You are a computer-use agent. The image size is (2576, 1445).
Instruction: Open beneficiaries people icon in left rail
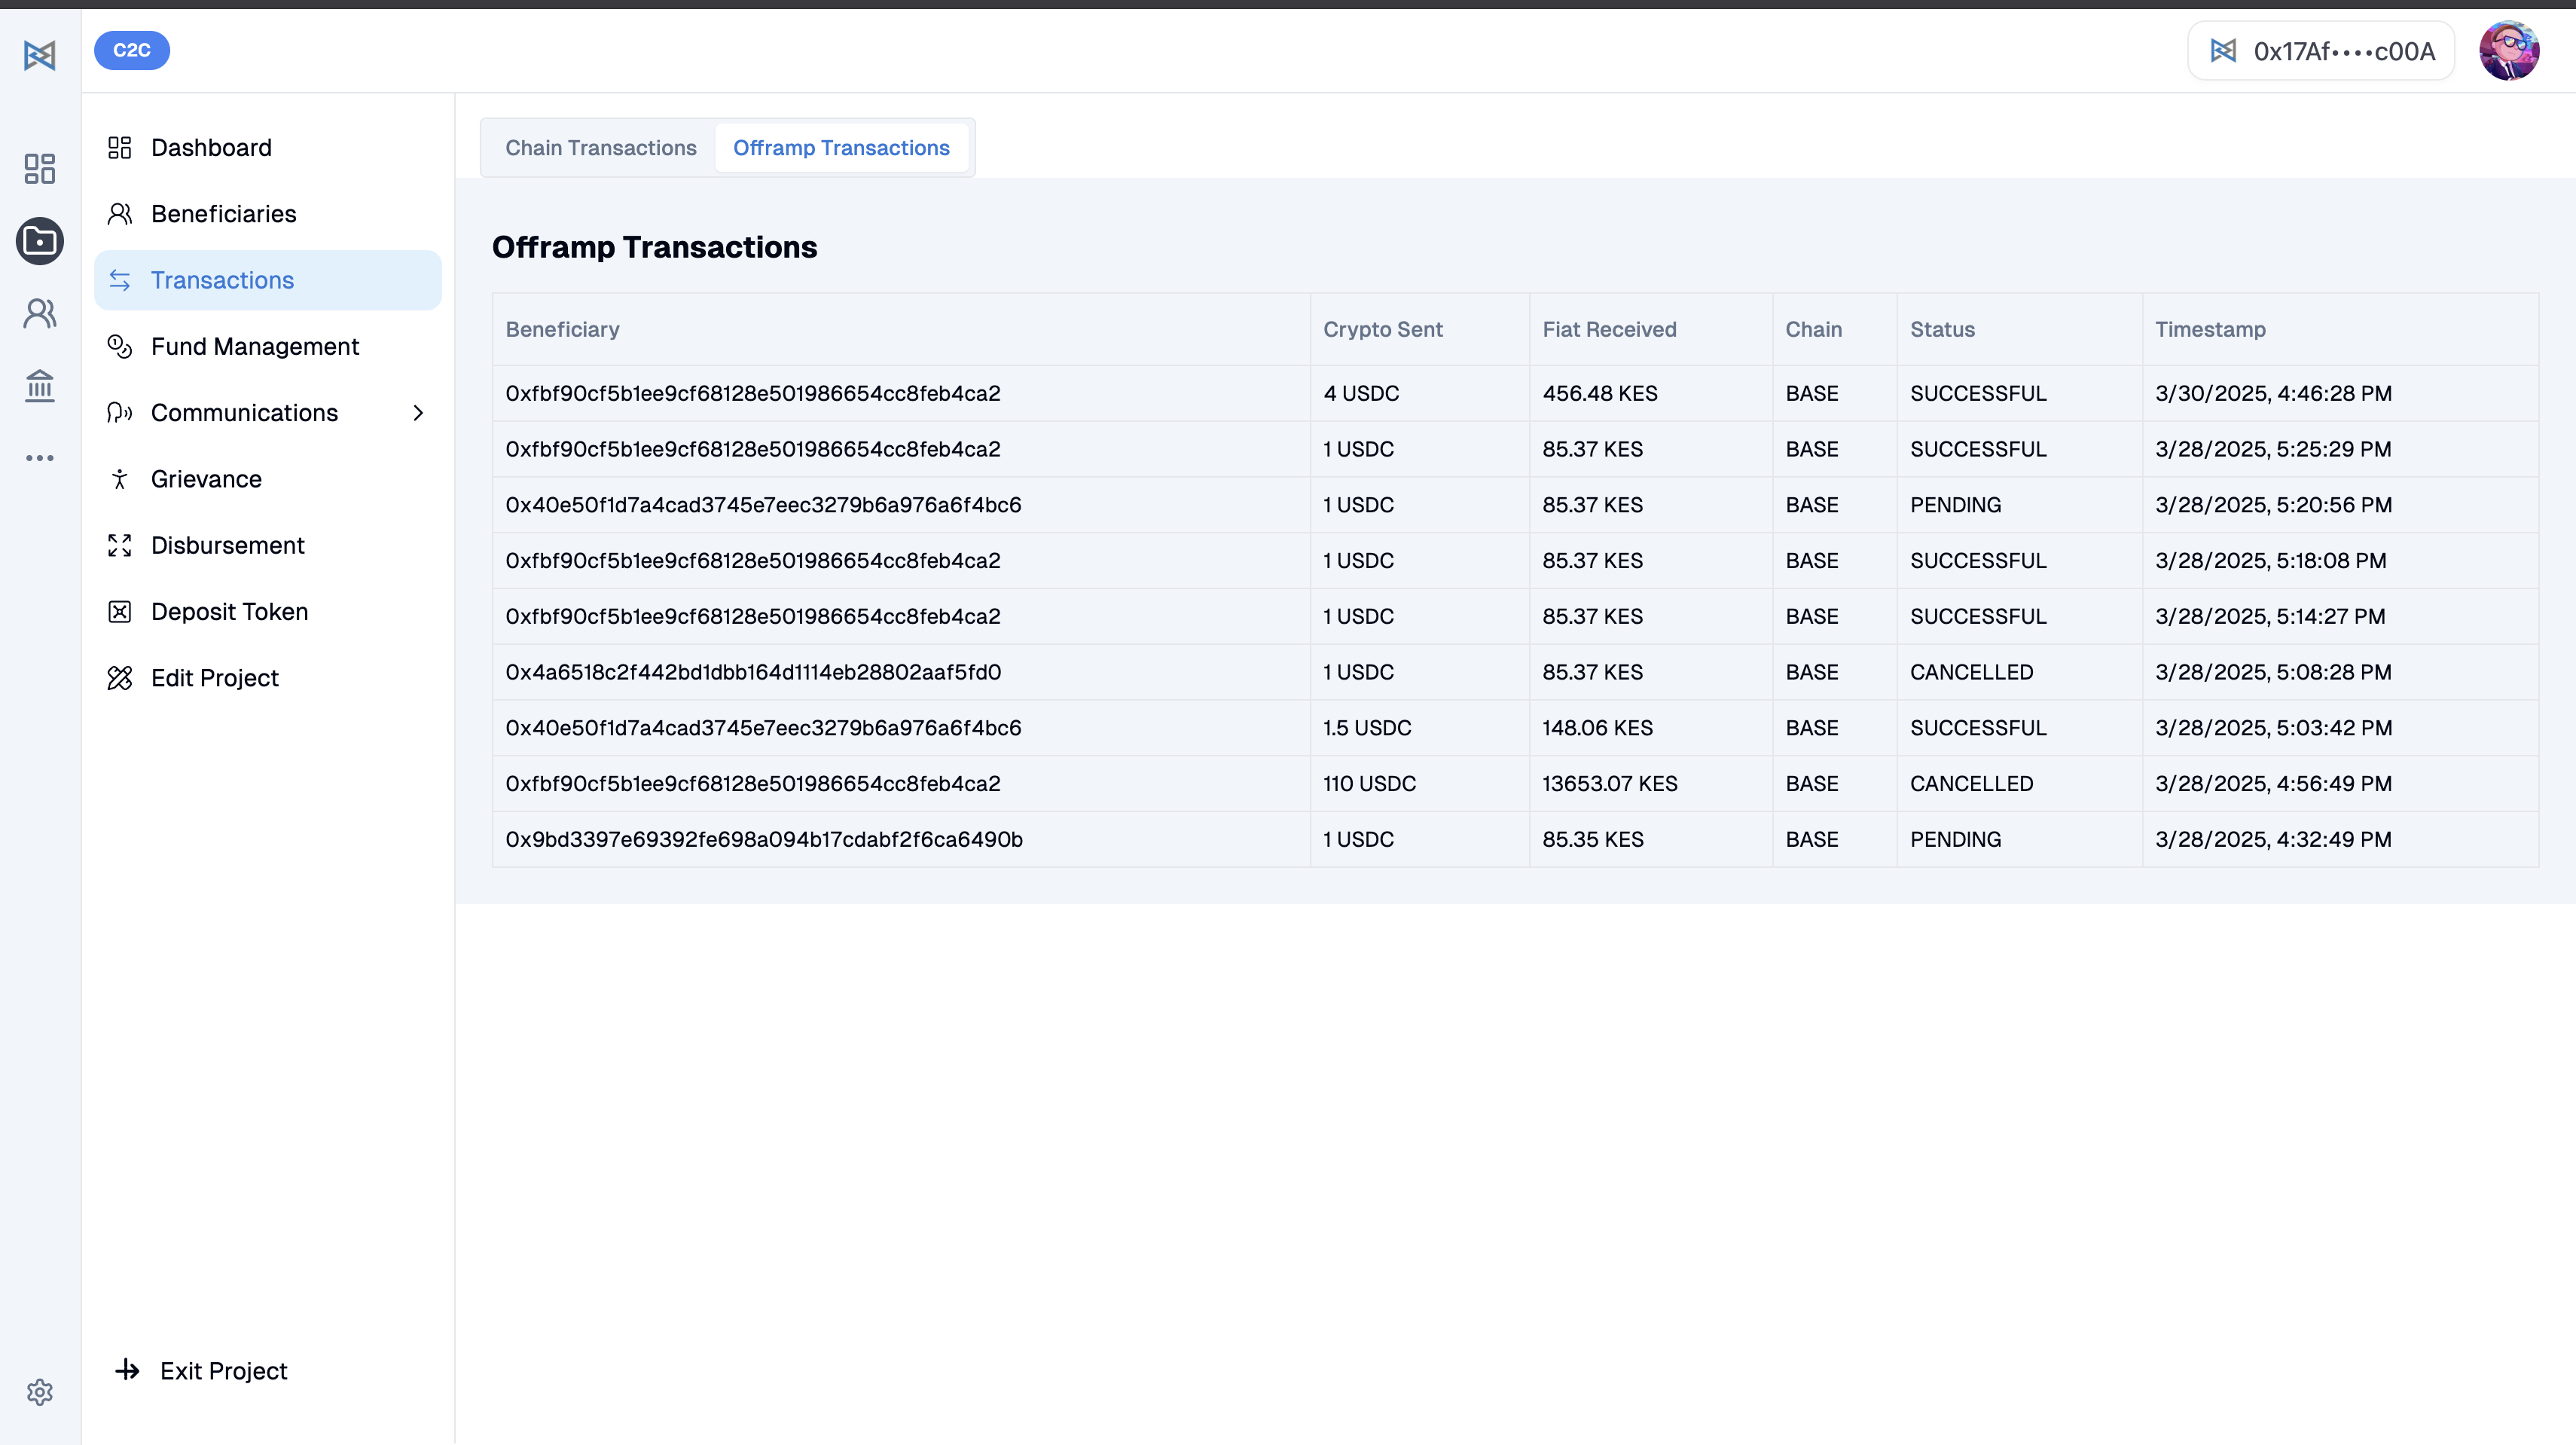coord(40,314)
